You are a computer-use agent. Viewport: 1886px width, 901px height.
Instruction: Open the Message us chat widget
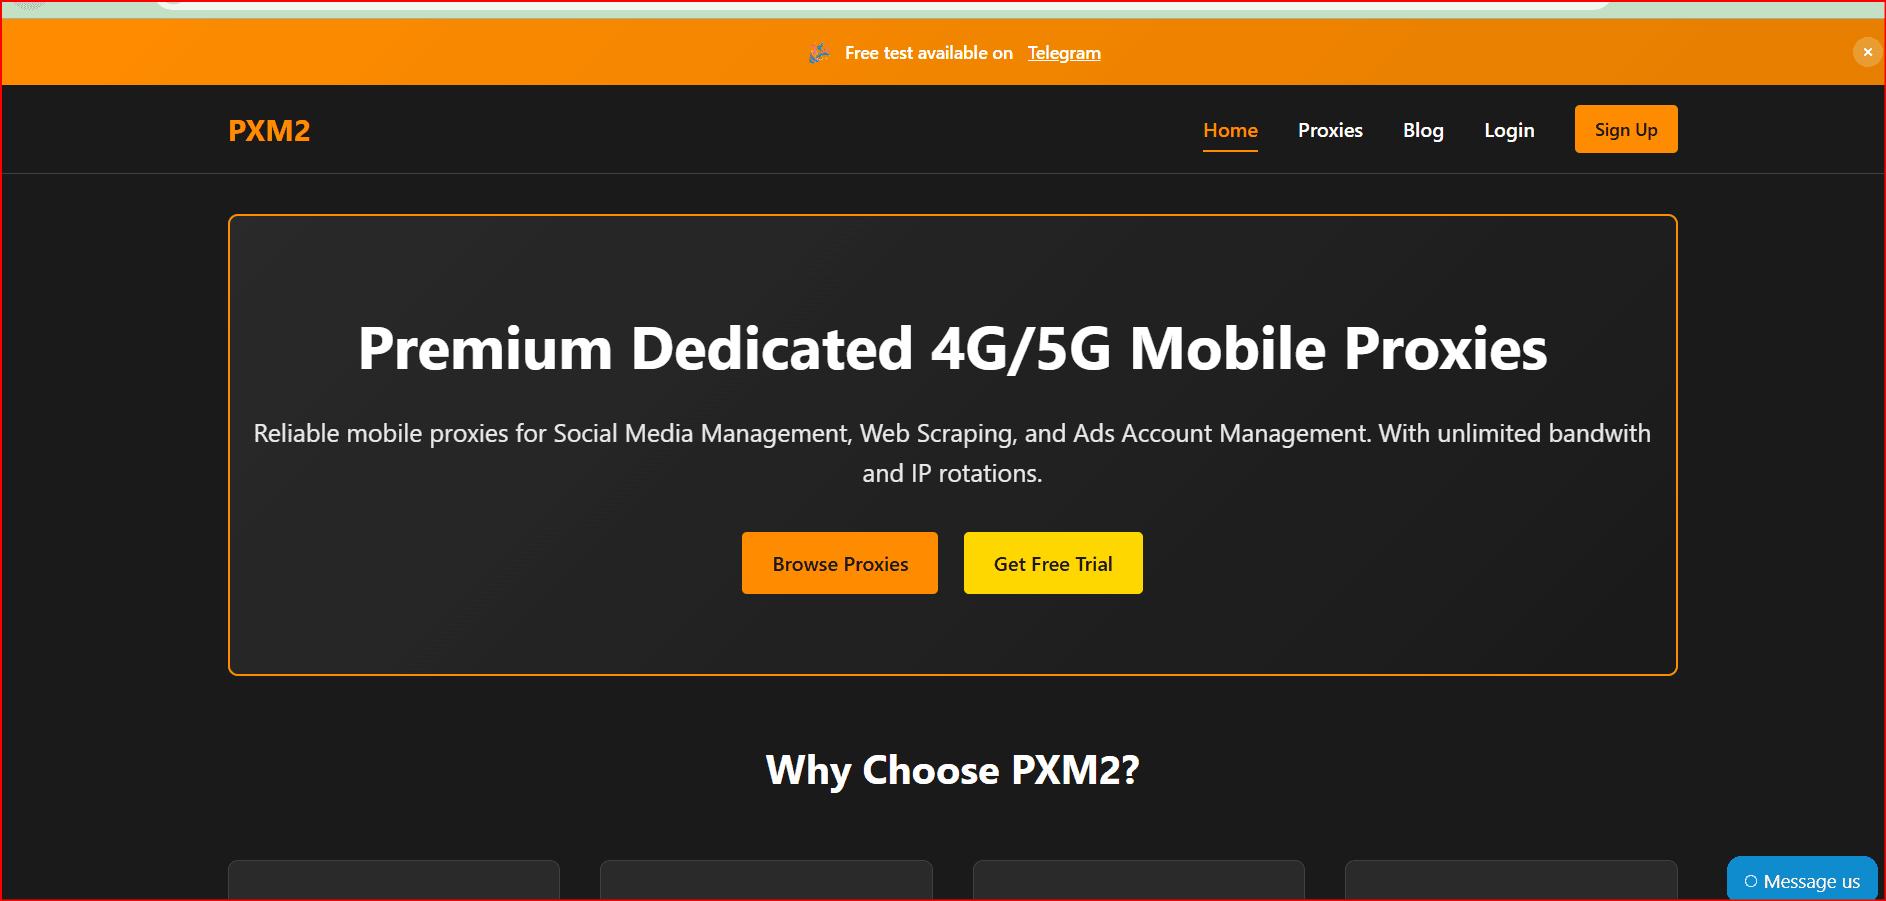click(1802, 879)
